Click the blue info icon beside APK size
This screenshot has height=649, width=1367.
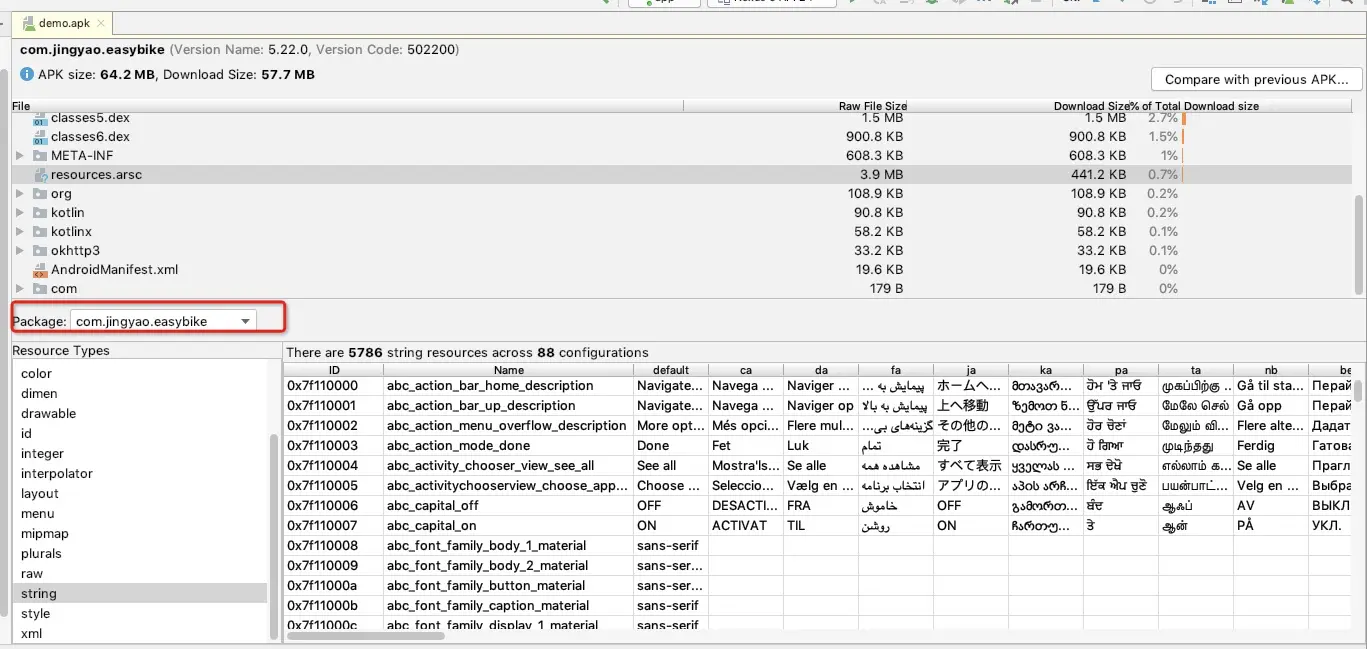point(27,75)
